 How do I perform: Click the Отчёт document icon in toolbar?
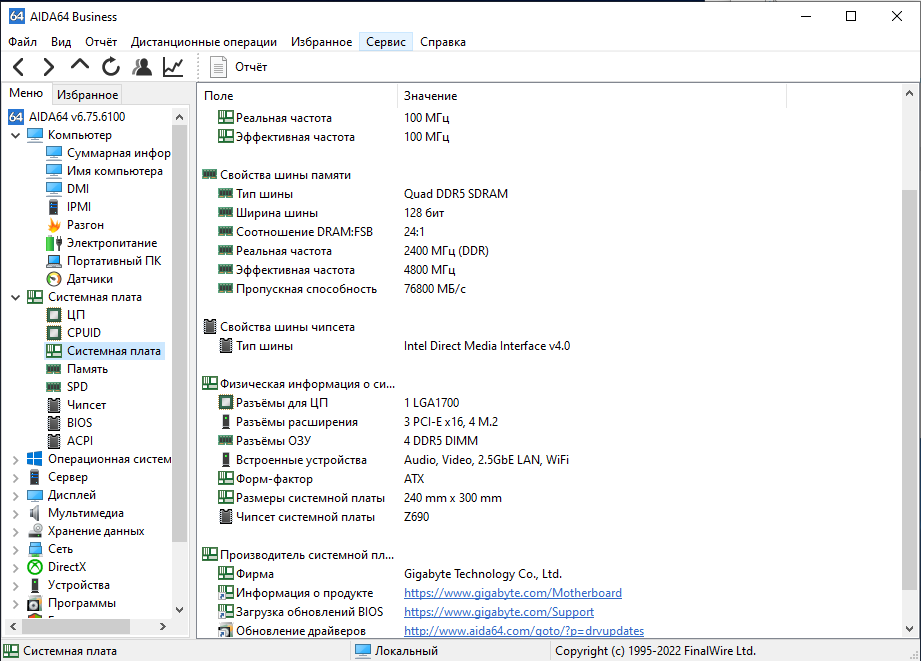(x=218, y=67)
